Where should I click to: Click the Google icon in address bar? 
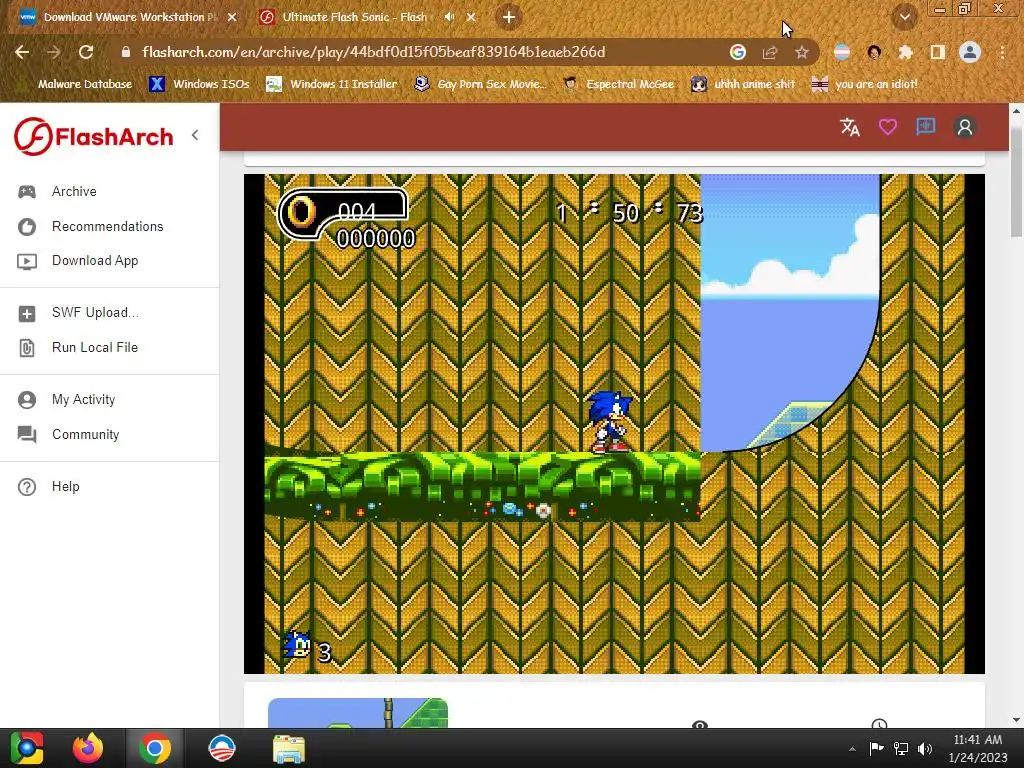[737, 52]
